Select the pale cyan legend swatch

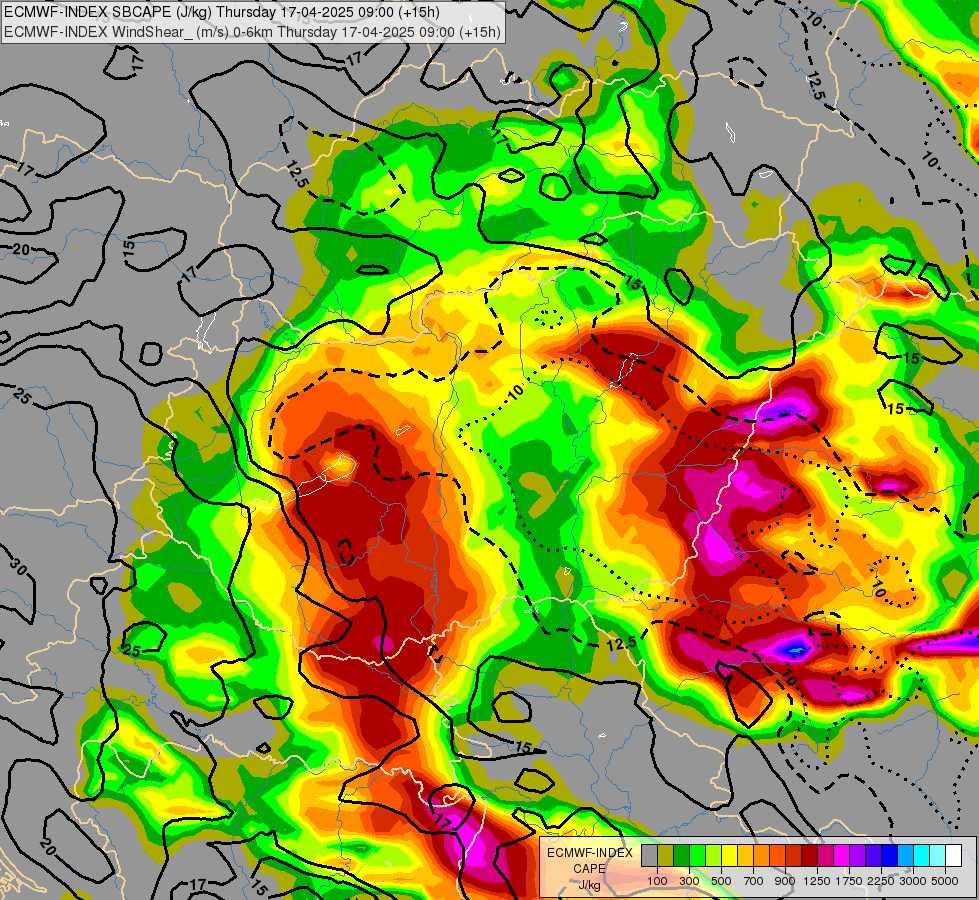coord(938,856)
